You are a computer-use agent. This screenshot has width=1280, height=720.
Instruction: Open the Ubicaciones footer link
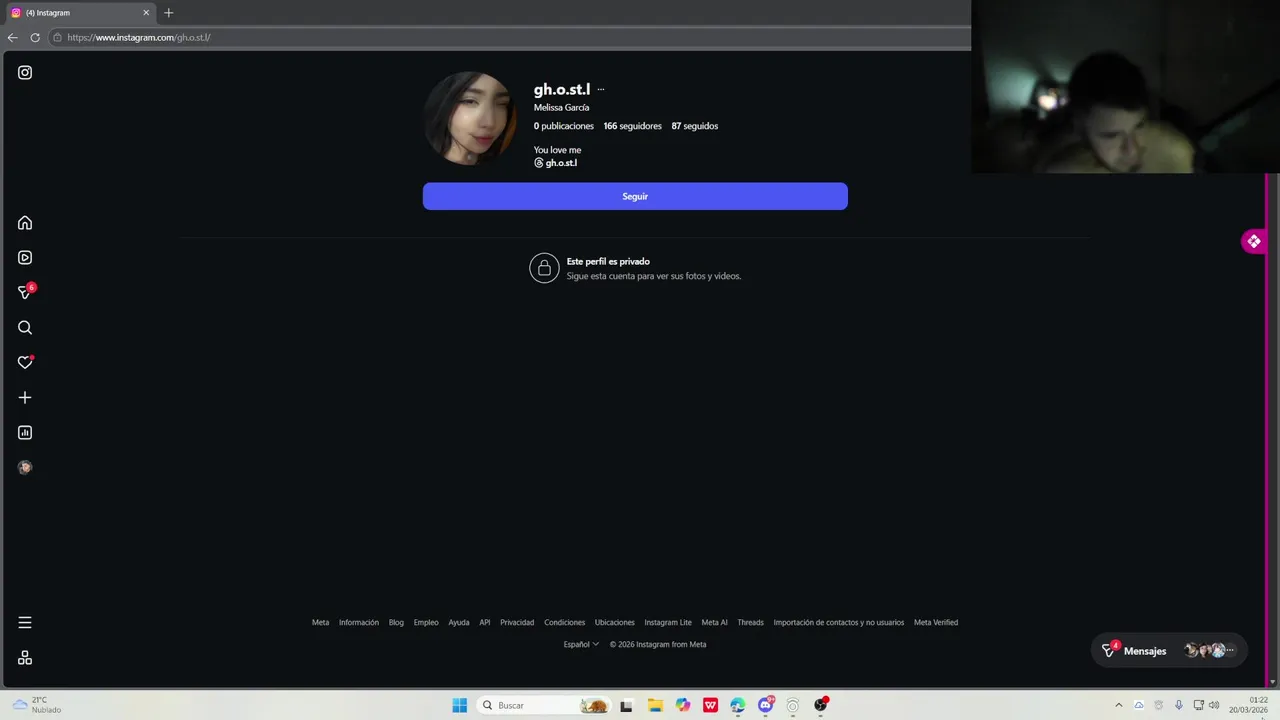tap(615, 622)
